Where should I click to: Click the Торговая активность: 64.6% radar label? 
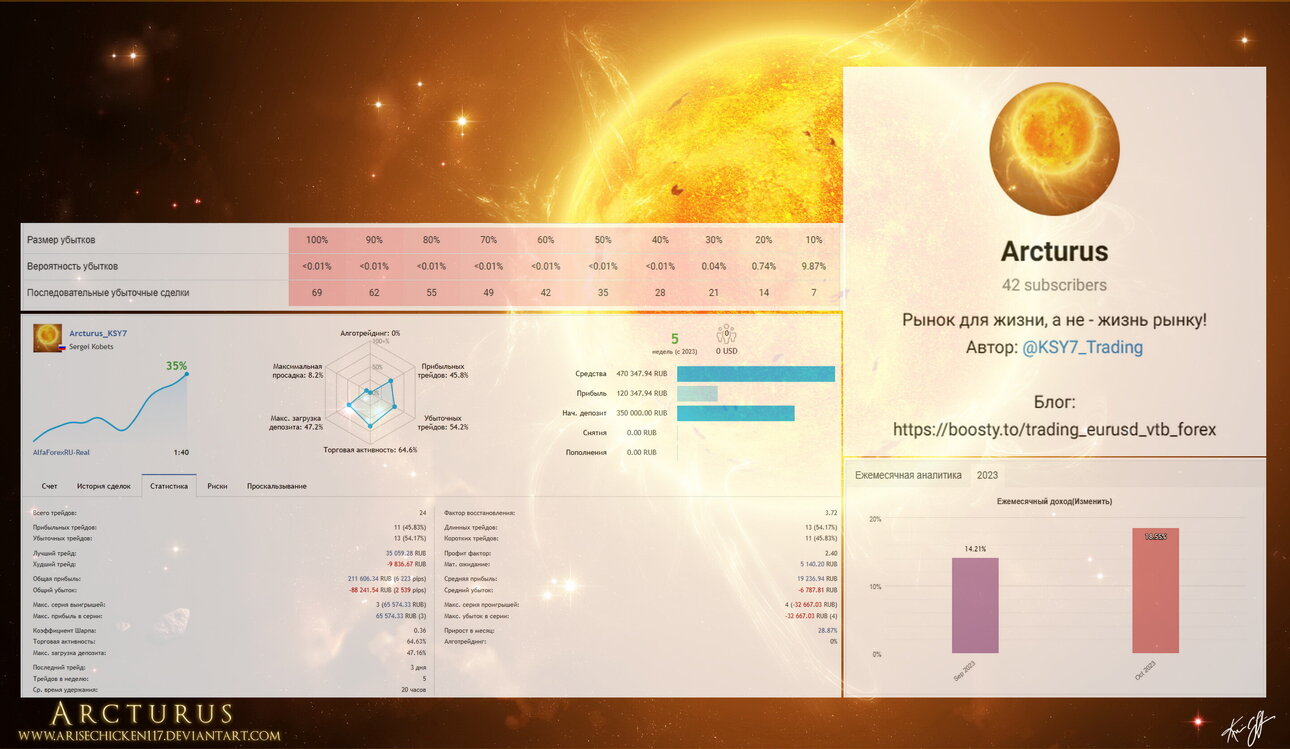370,450
